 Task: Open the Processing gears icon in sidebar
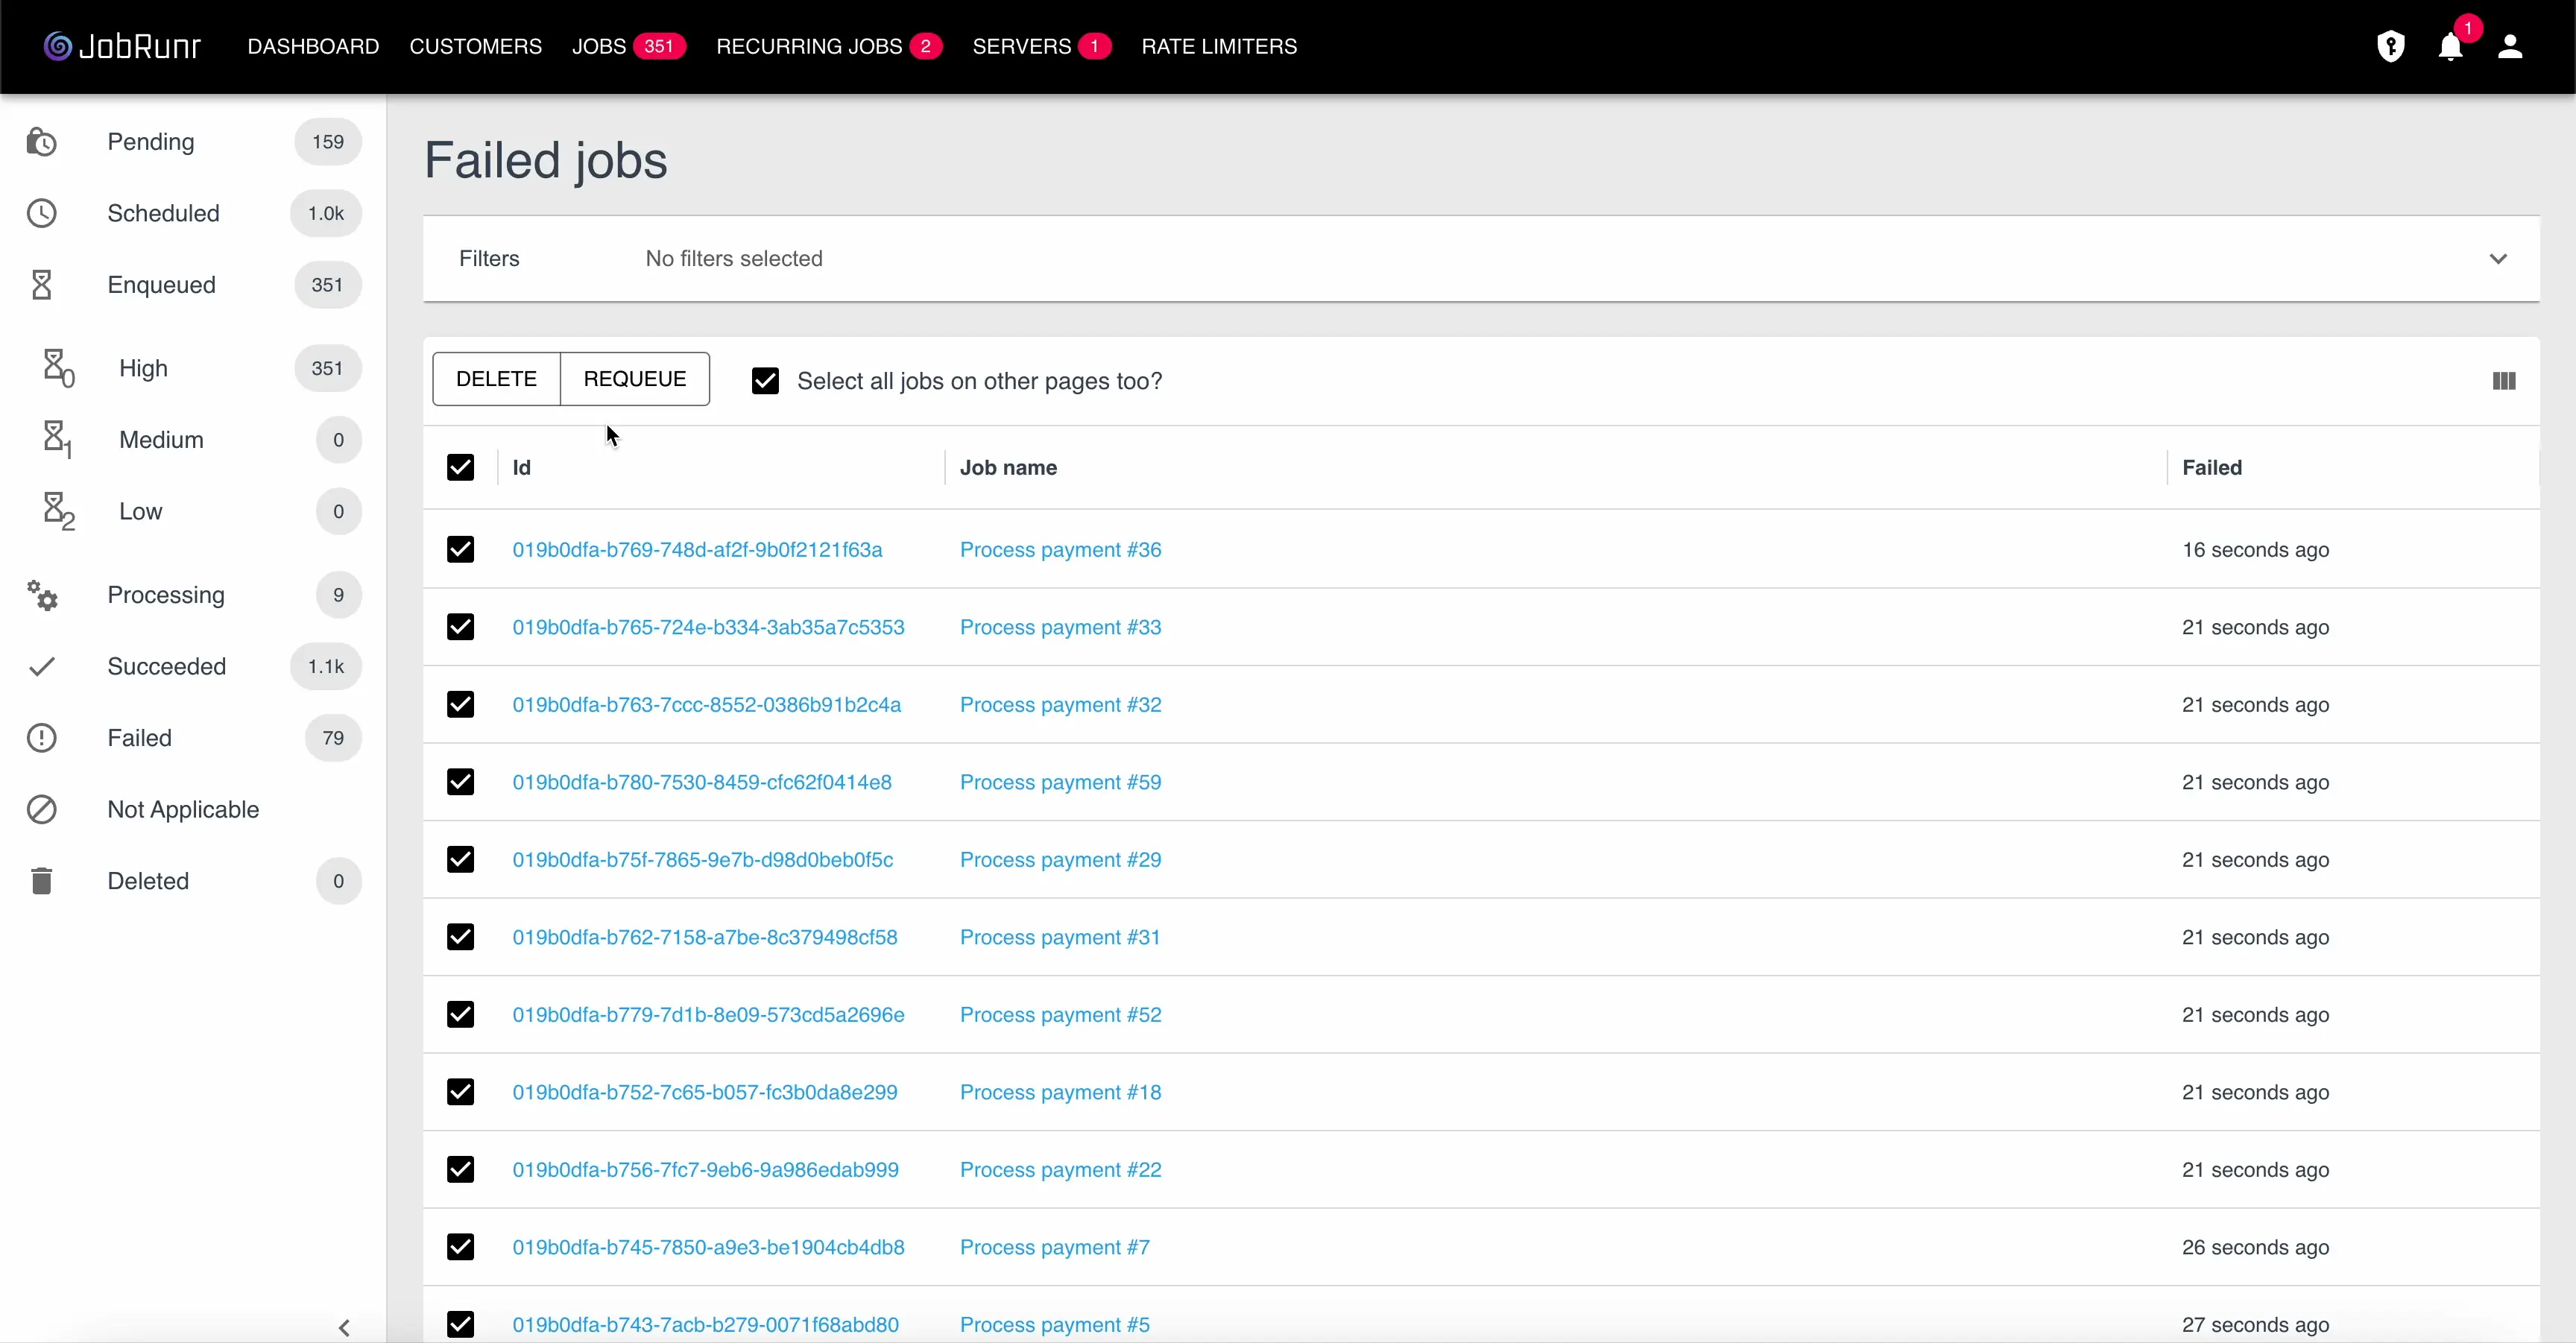pyautogui.click(x=41, y=595)
